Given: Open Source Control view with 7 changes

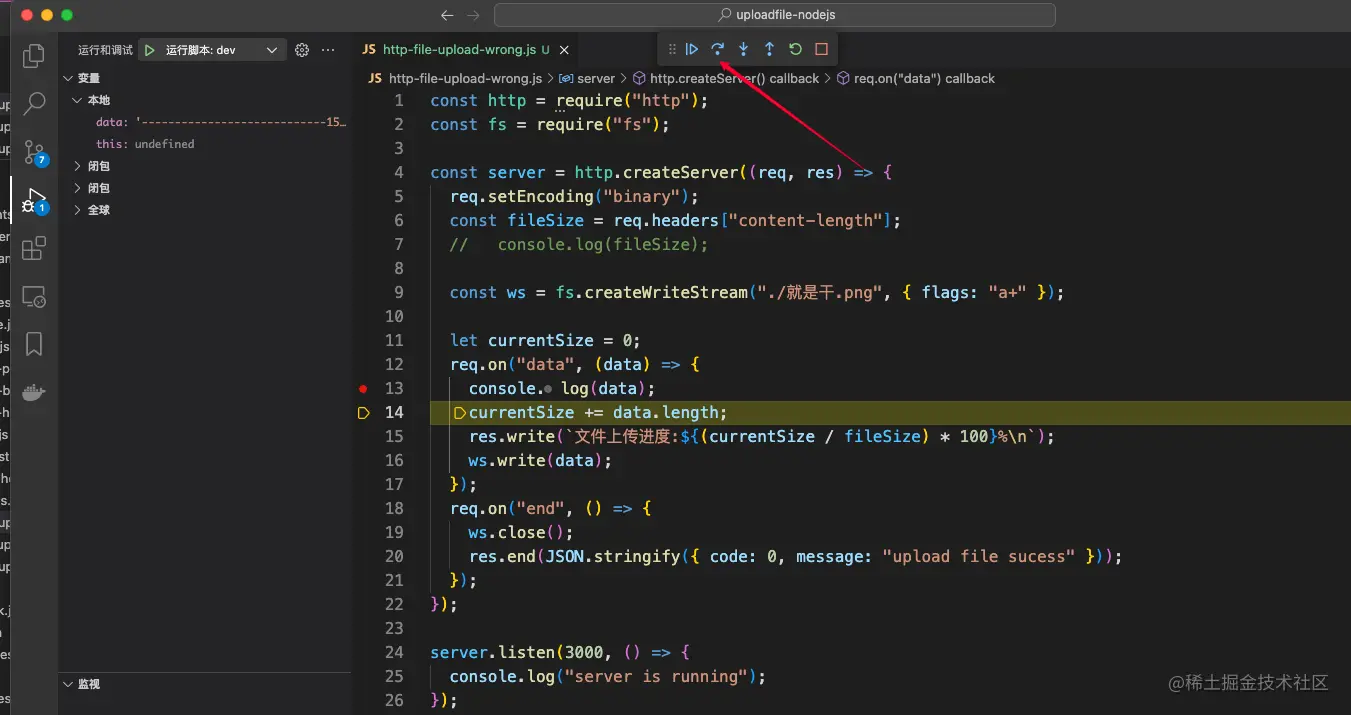Looking at the screenshot, I should 33,152.
